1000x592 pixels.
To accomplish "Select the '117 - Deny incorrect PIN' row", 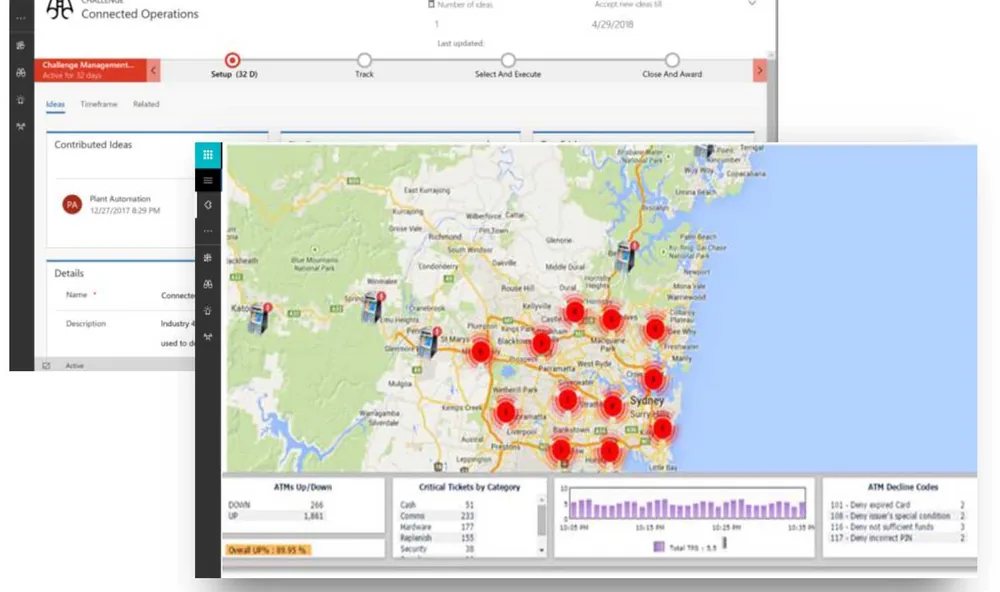I will point(897,538).
